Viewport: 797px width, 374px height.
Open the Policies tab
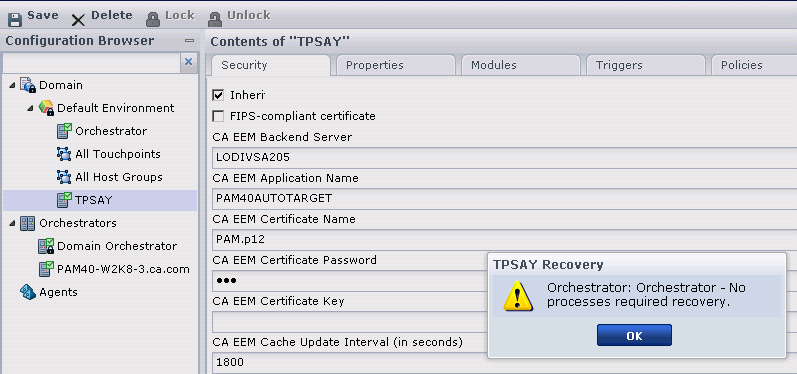(x=754, y=65)
